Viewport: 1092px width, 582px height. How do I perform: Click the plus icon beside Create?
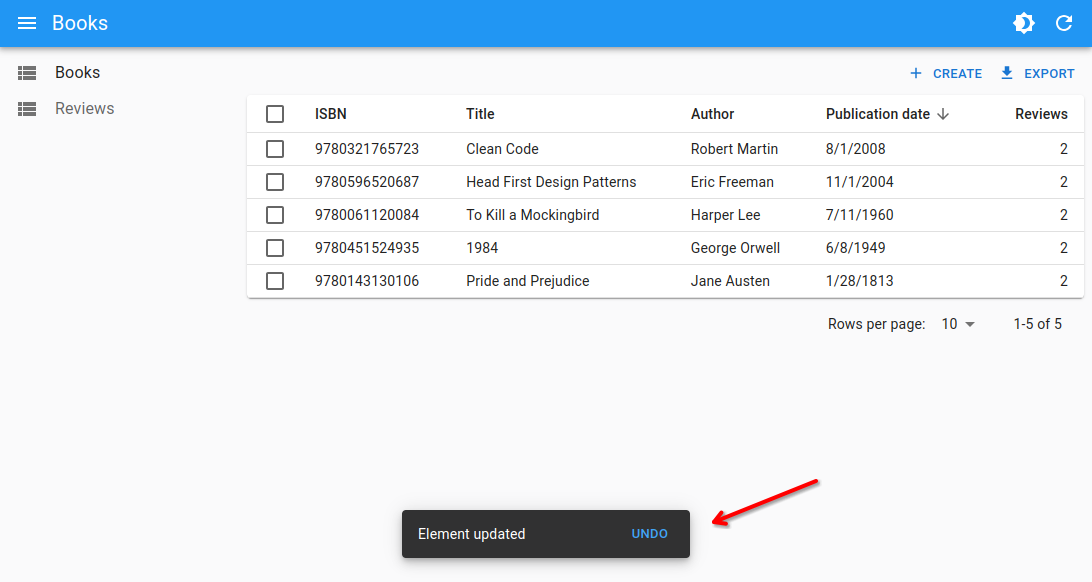(x=916, y=74)
